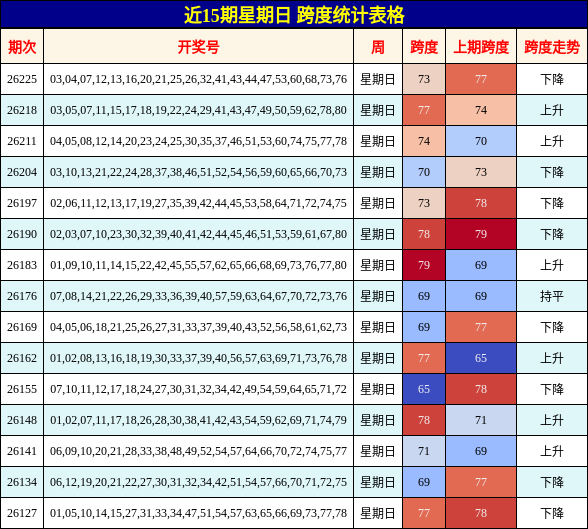Click the winning numbers for issue 26225

(198, 79)
